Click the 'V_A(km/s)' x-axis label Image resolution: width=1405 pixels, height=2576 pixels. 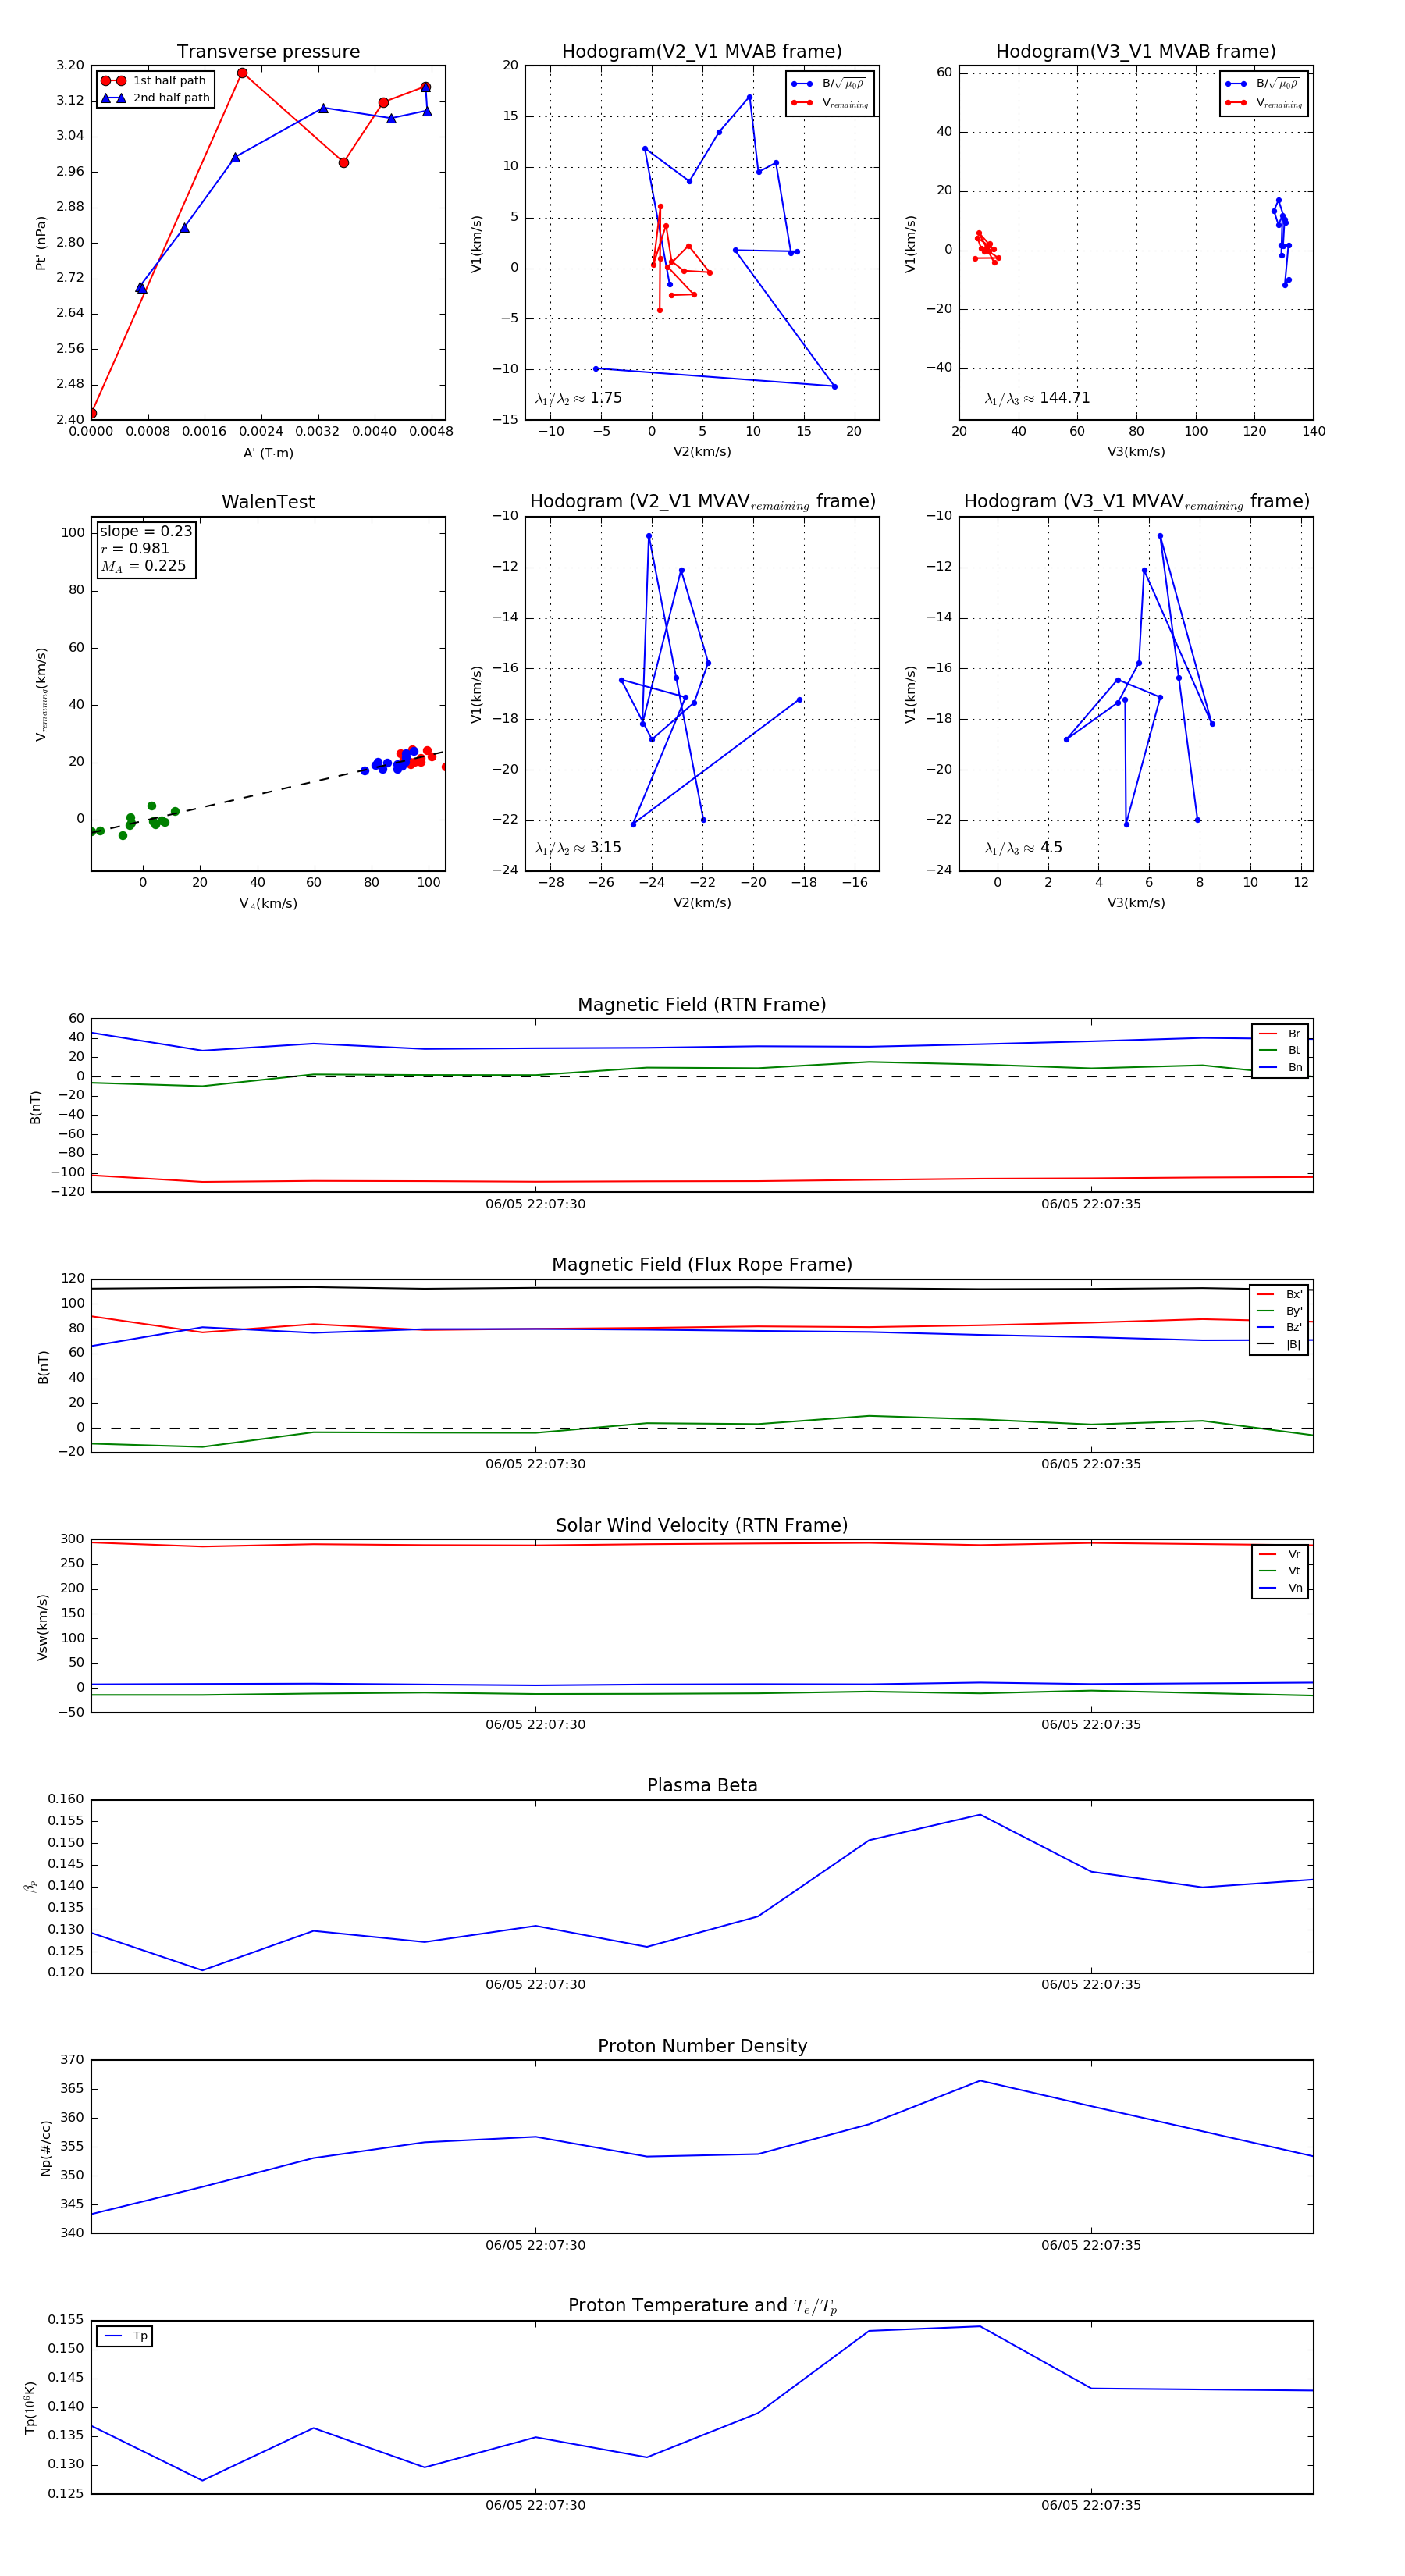pyautogui.click(x=268, y=904)
